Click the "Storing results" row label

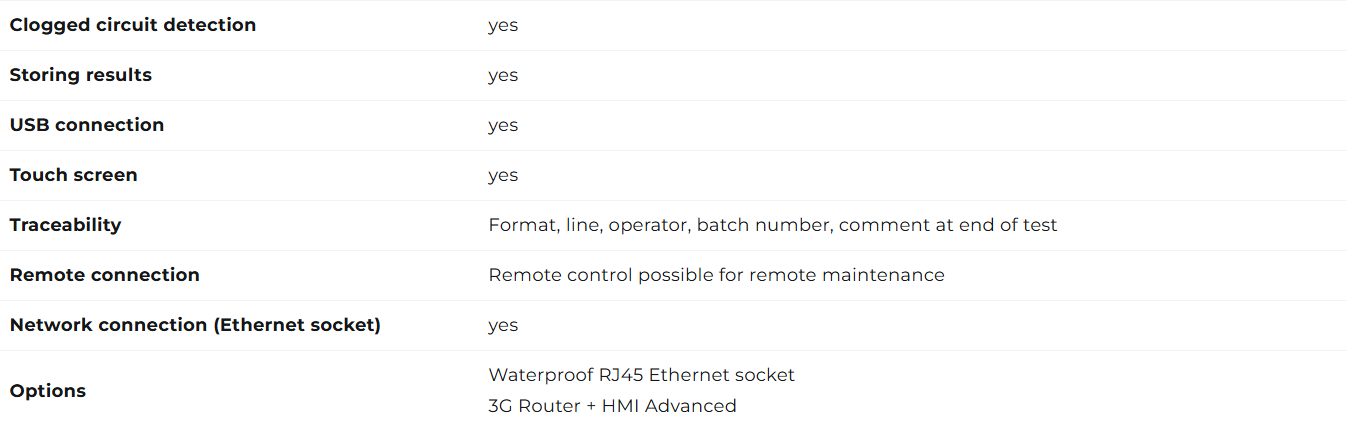click(81, 75)
